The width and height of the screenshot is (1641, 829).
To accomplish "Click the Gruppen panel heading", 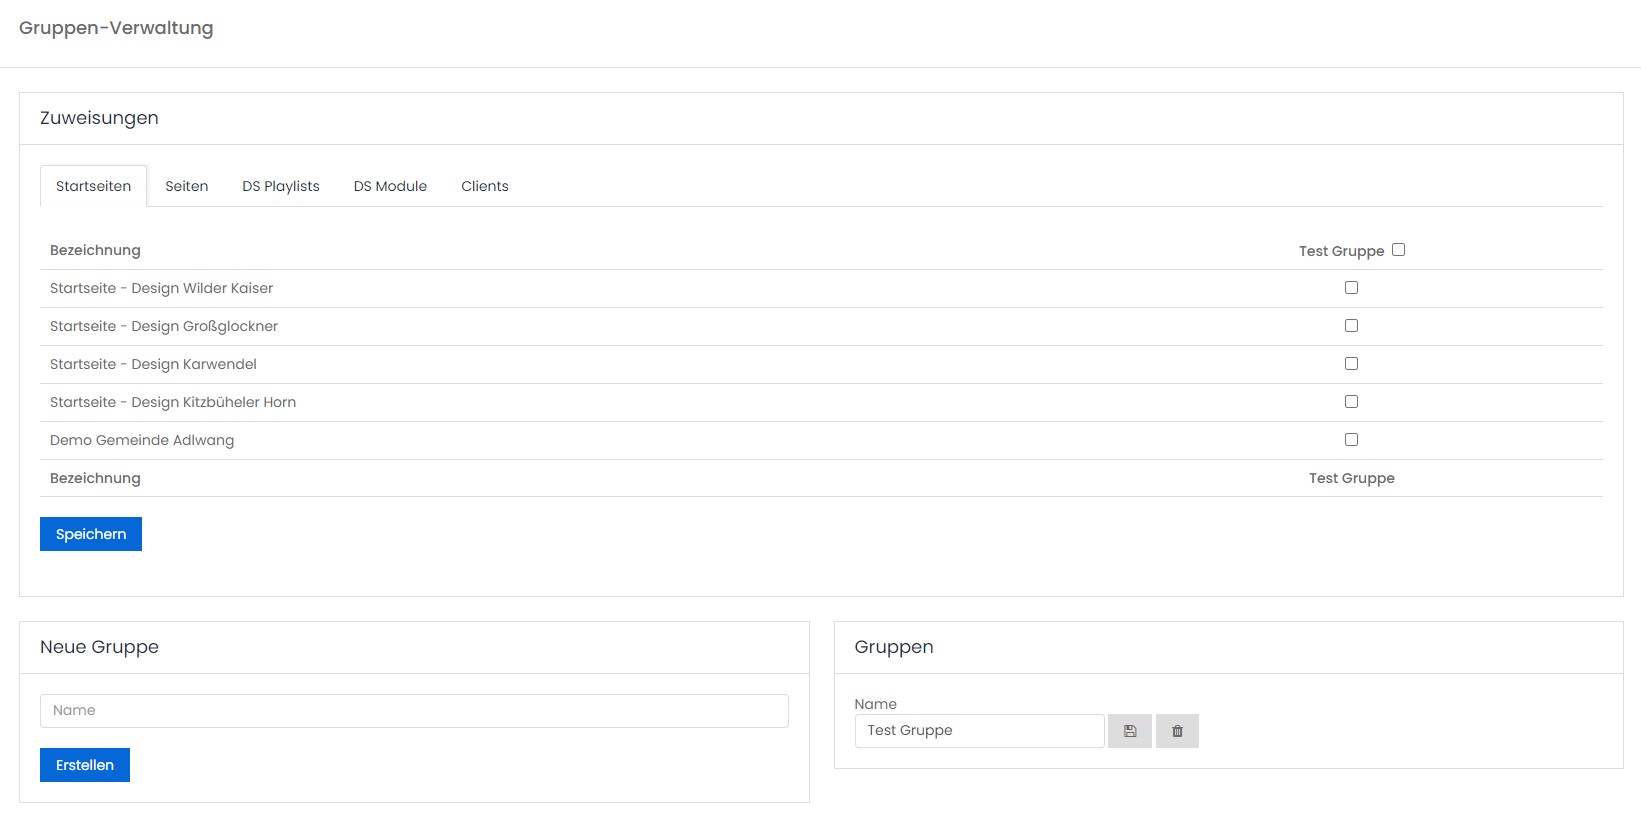I will 894,647.
